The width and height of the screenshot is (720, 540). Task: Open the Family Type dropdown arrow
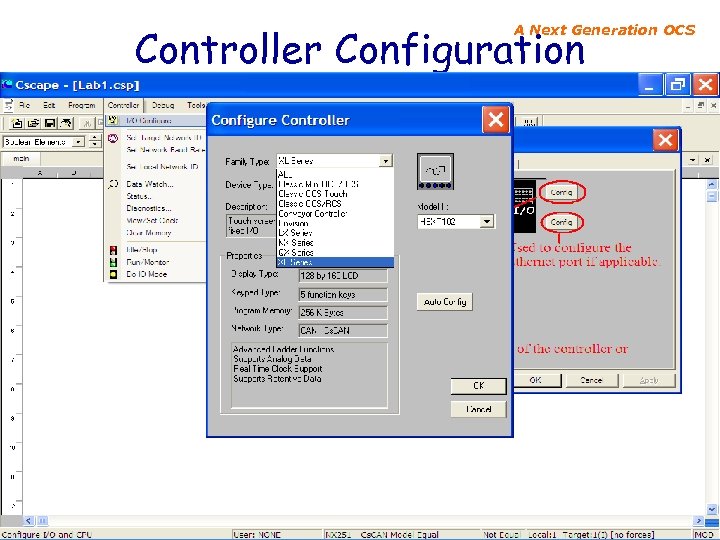tap(386, 161)
